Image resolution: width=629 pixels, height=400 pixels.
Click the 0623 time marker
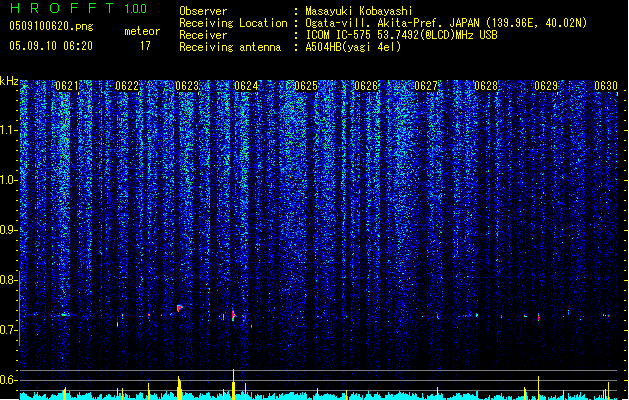pyautogui.click(x=187, y=86)
